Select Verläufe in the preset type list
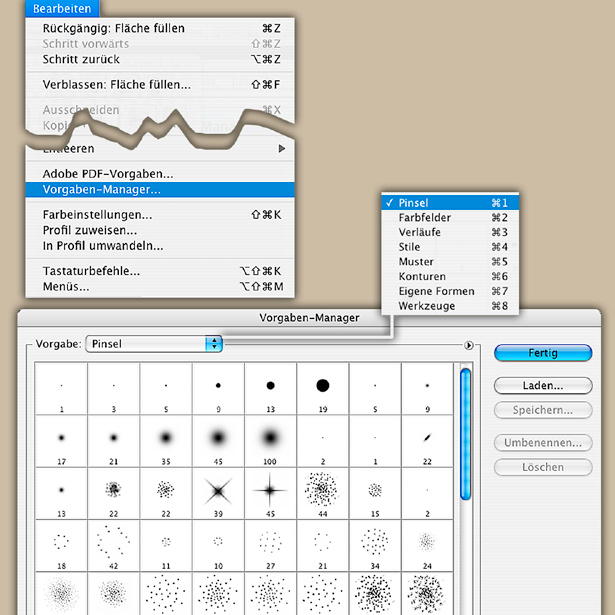The image size is (615, 615). point(450,232)
